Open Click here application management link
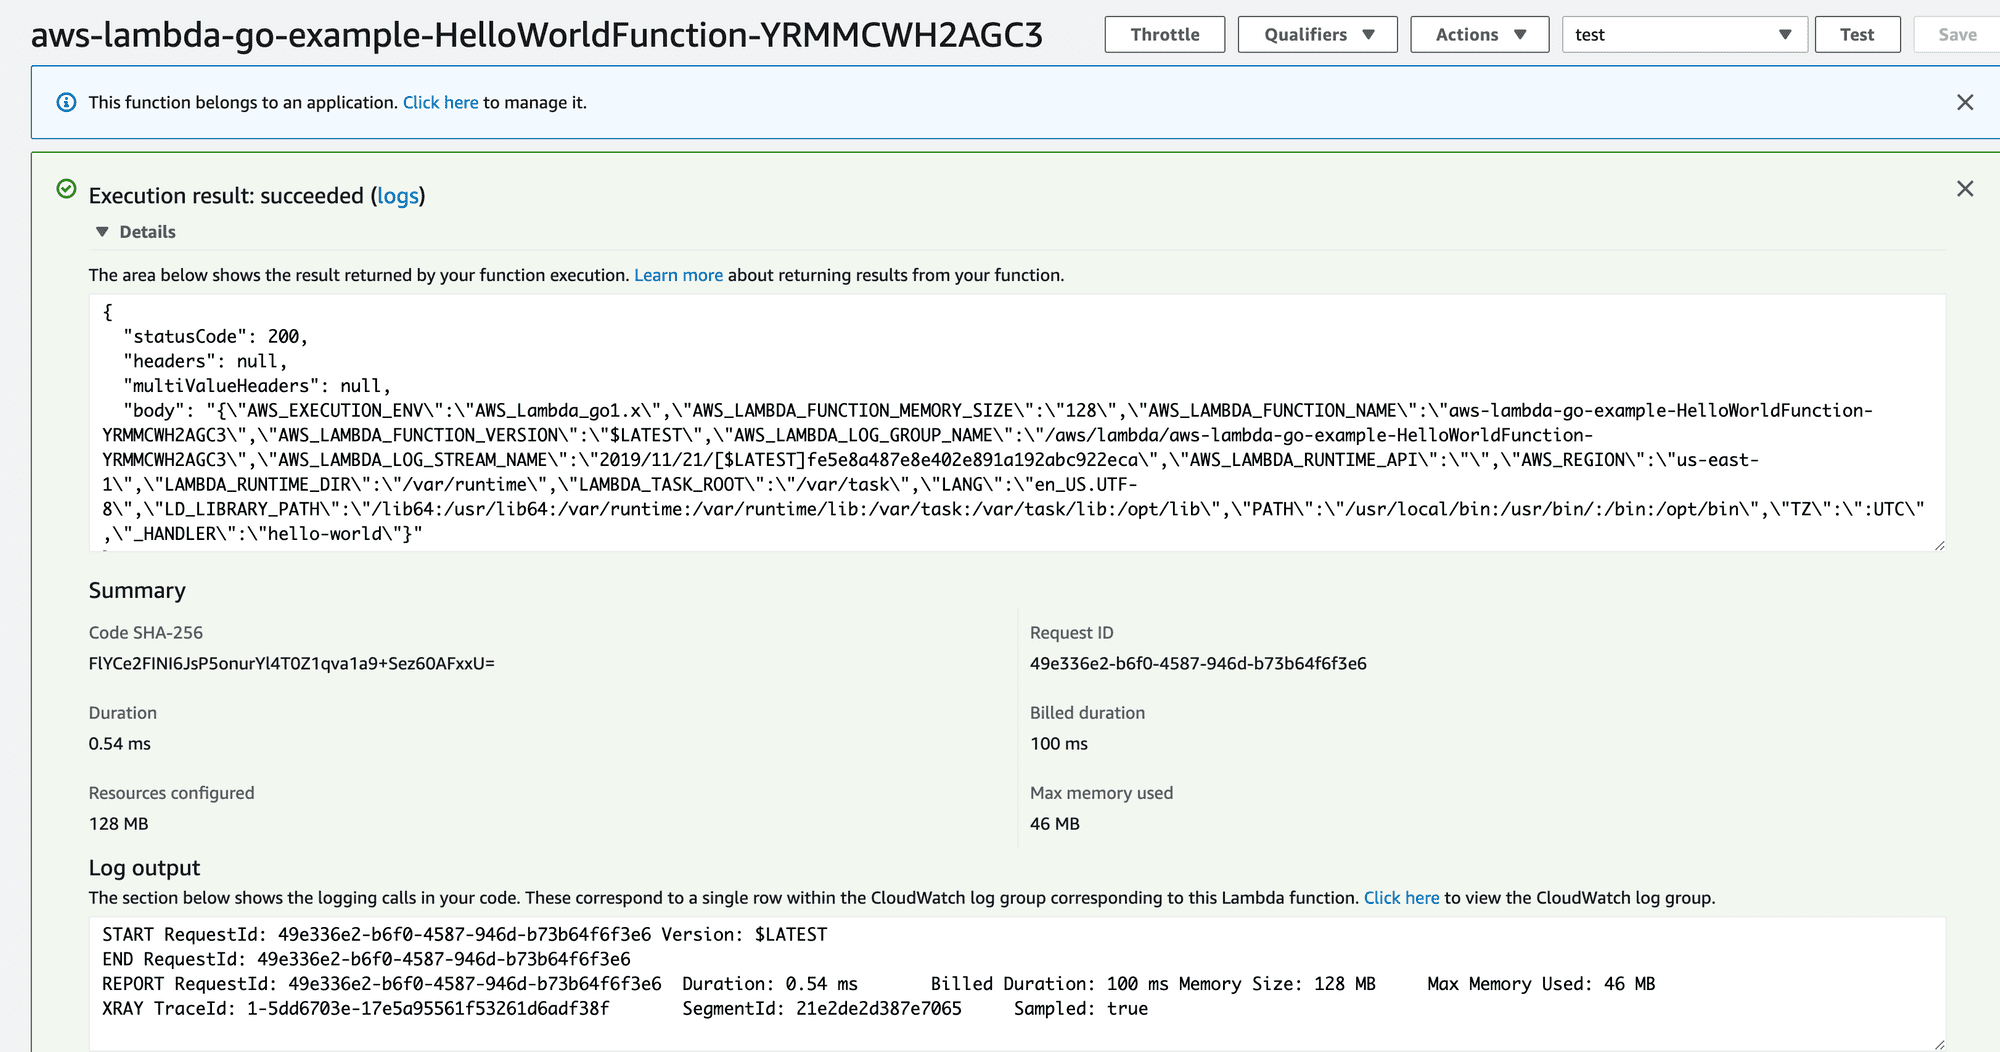Image resolution: width=2000 pixels, height=1052 pixels. [x=441, y=102]
